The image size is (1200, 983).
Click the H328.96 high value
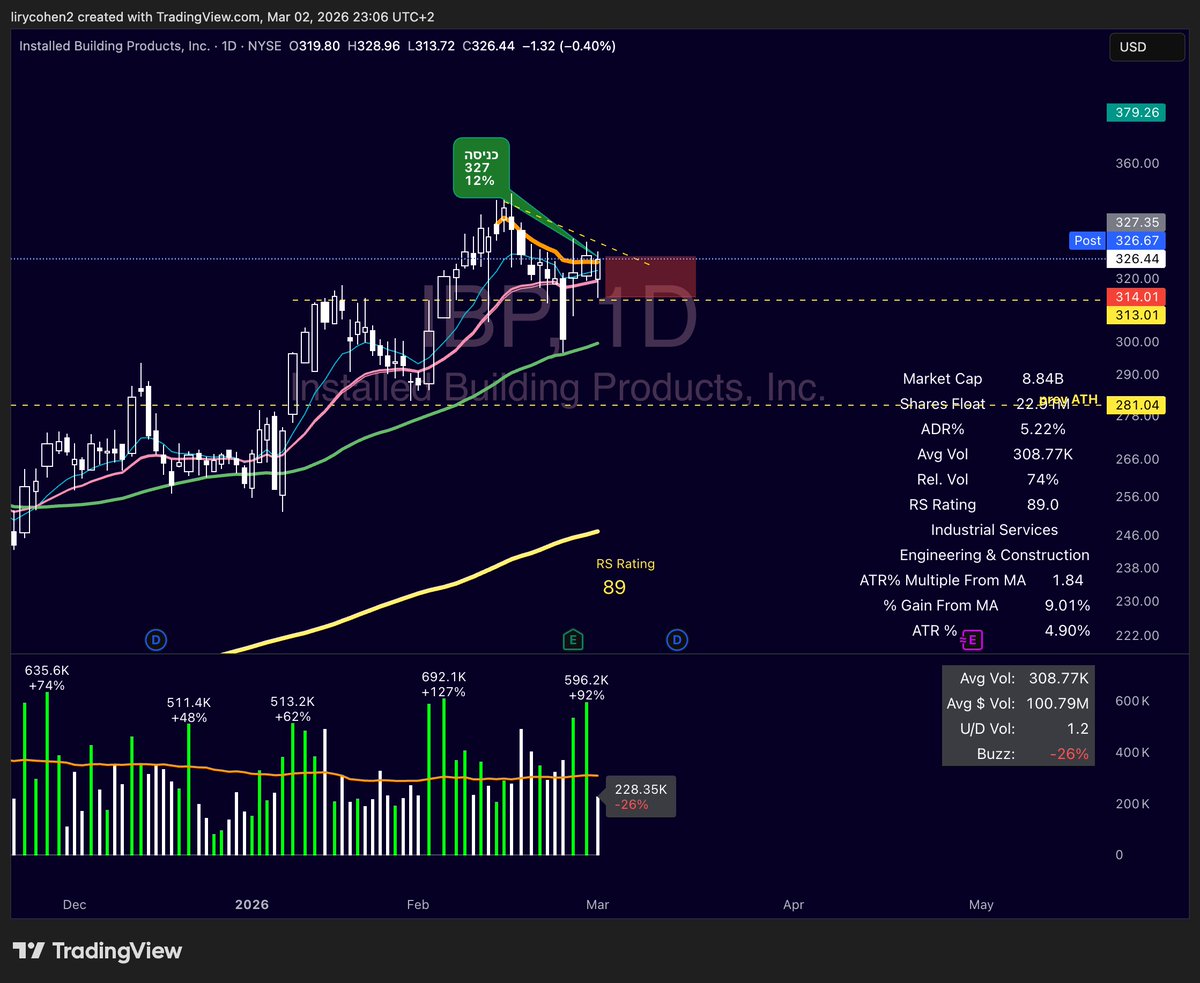tap(372, 46)
